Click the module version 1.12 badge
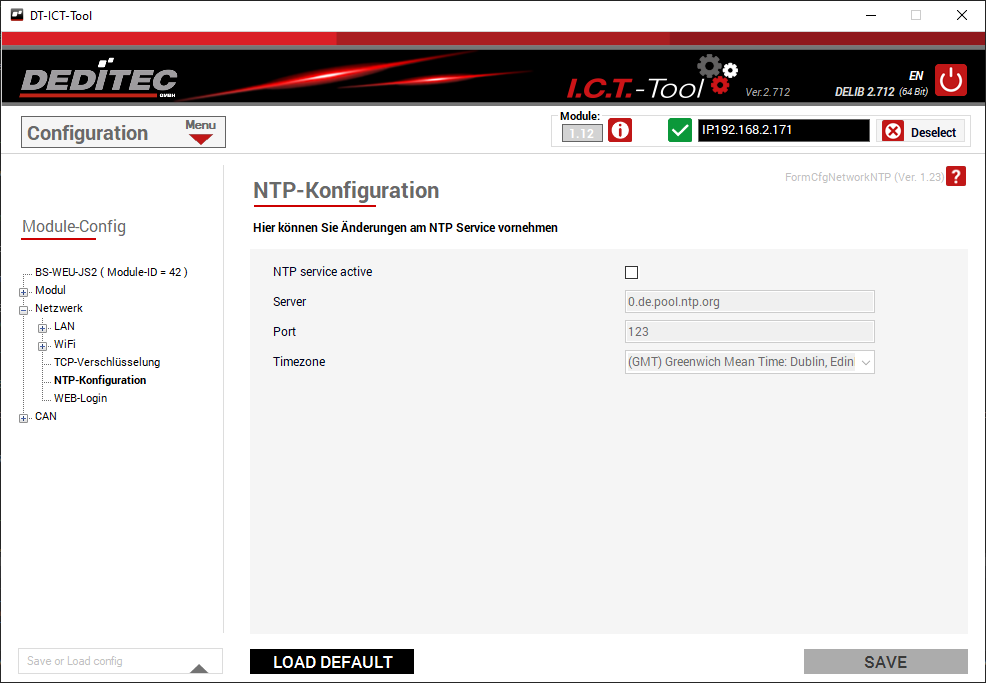The height and width of the screenshot is (683, 986). click(582, 133)
